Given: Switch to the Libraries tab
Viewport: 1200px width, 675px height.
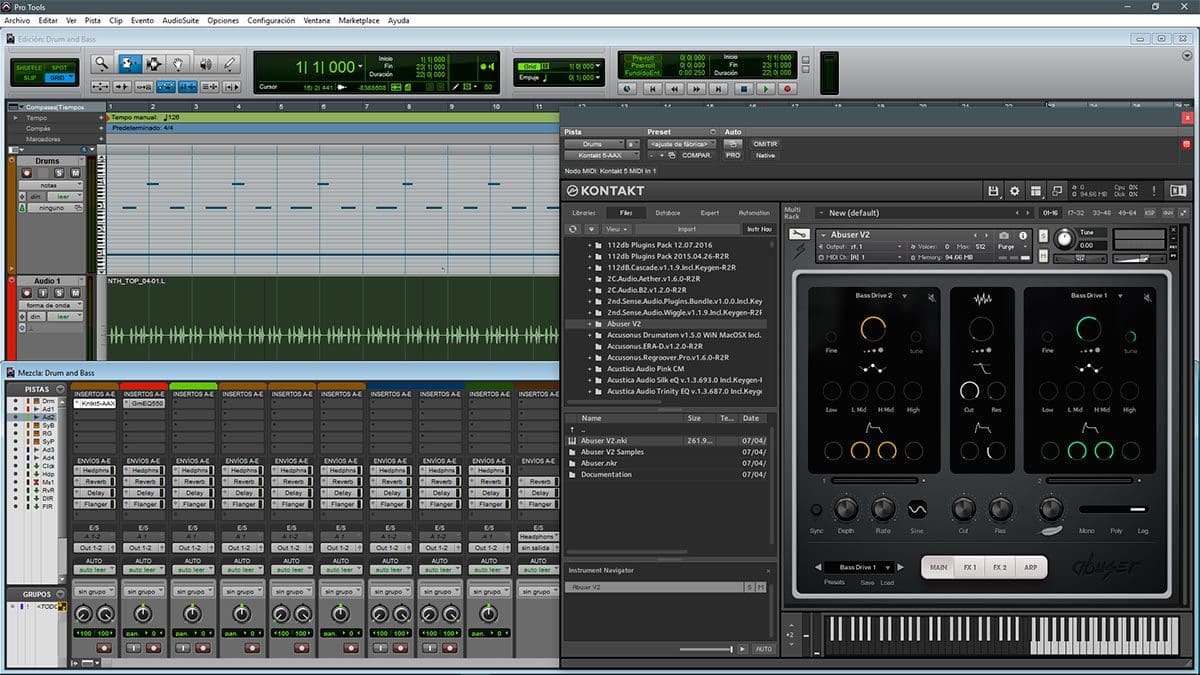Looking at the screenshot, I should (584, 213).
